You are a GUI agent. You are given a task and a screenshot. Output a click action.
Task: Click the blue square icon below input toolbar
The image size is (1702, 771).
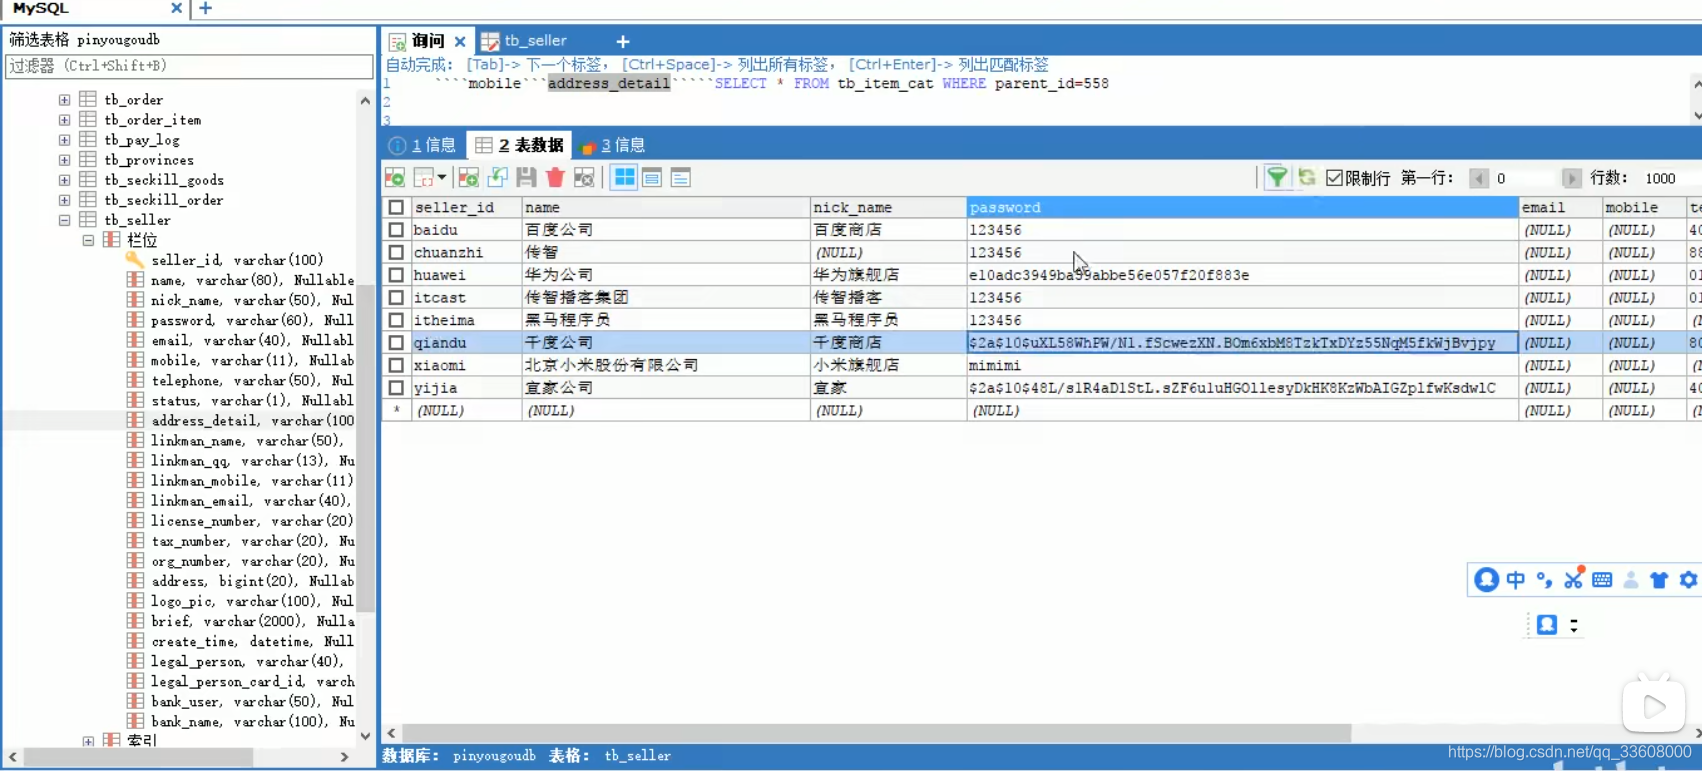[1547, 624]
